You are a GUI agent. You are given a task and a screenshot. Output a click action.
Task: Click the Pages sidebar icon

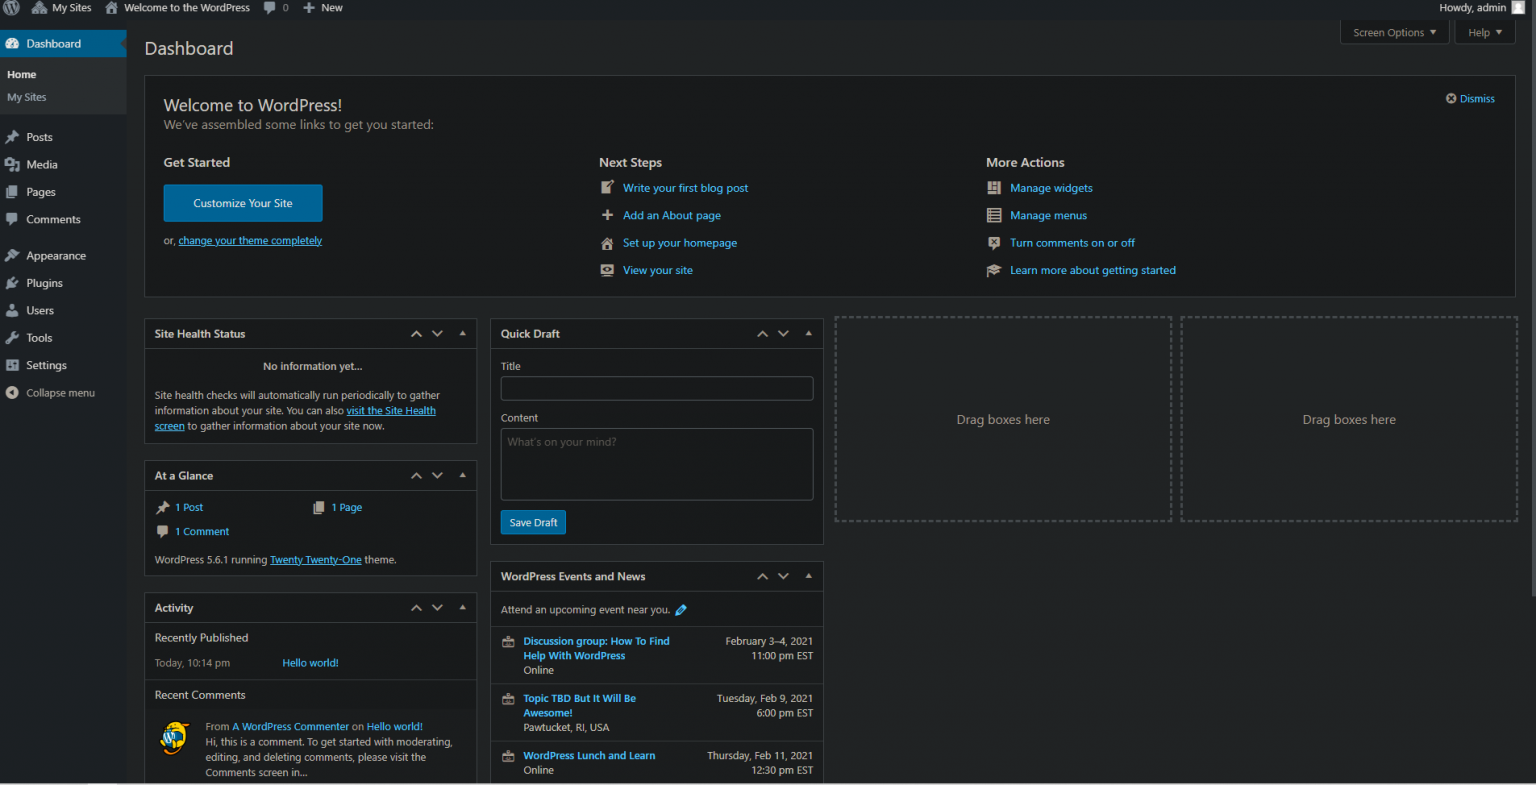tap(12, 192)
